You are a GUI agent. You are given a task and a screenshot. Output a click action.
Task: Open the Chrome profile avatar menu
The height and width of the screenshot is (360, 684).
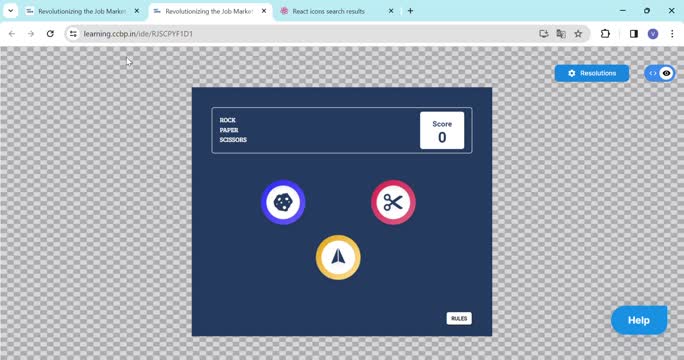coord(653,34)
